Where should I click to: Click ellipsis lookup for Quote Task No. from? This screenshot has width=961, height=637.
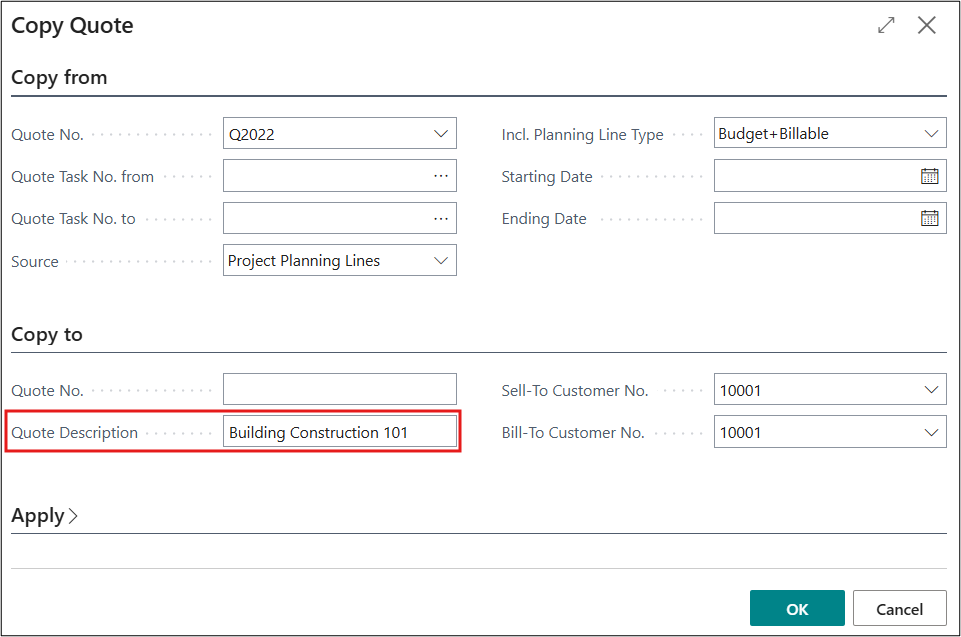441,176
